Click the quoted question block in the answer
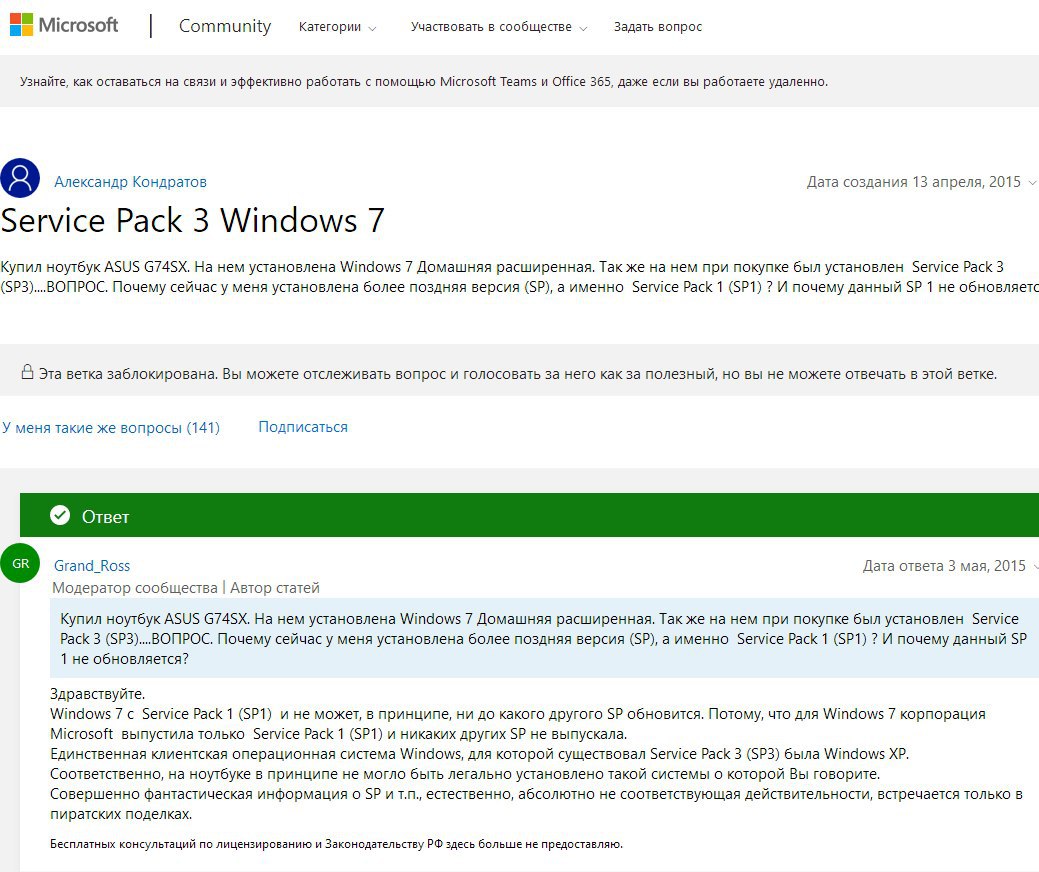The height and width of the screenshot is (872, 1039). pyautogui.click(x=544, y=639)
